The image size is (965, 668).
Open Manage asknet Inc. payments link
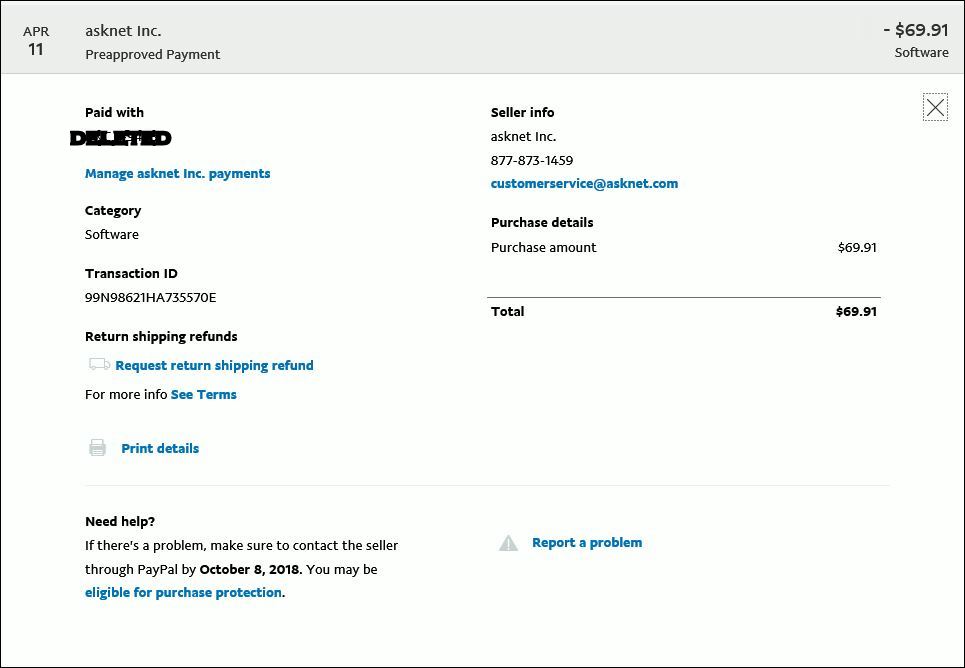point(177,174)
